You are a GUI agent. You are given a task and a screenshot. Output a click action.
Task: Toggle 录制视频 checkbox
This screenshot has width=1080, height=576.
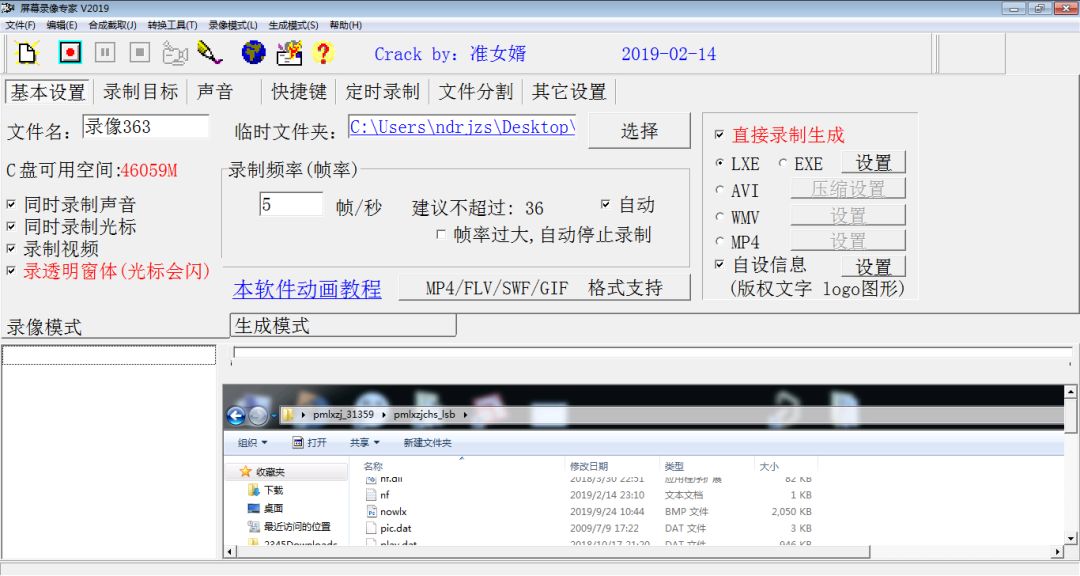(x=10, y=248)
